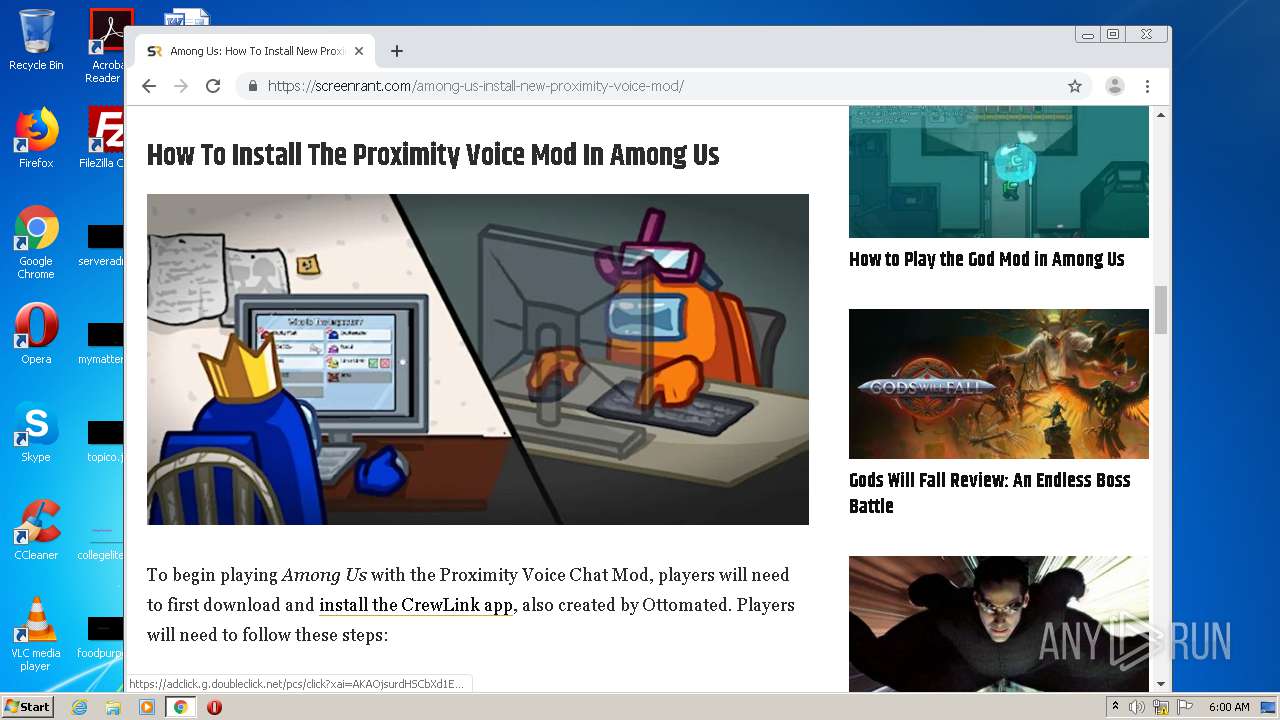Viewport: 1280px width, 720px height.
Task: Open the mymatter desktop file
Action: click(102, 342)
